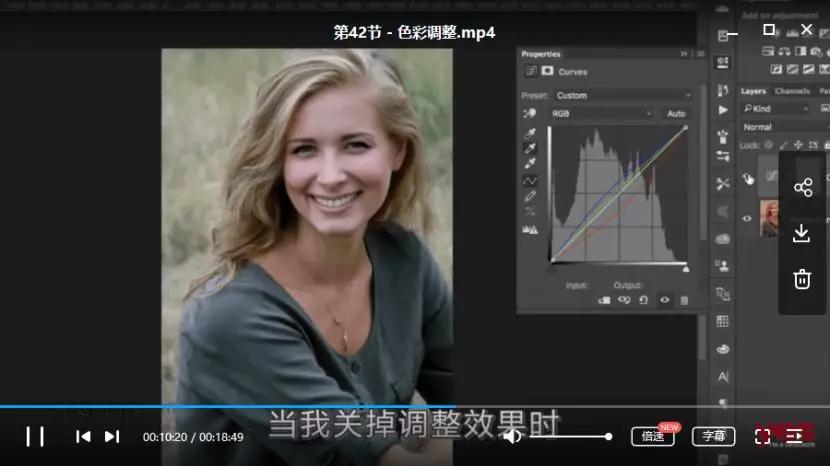830x466 pixels.
Task: Pick the white point eyedropper in Curves
Action: tap(530, 163)
